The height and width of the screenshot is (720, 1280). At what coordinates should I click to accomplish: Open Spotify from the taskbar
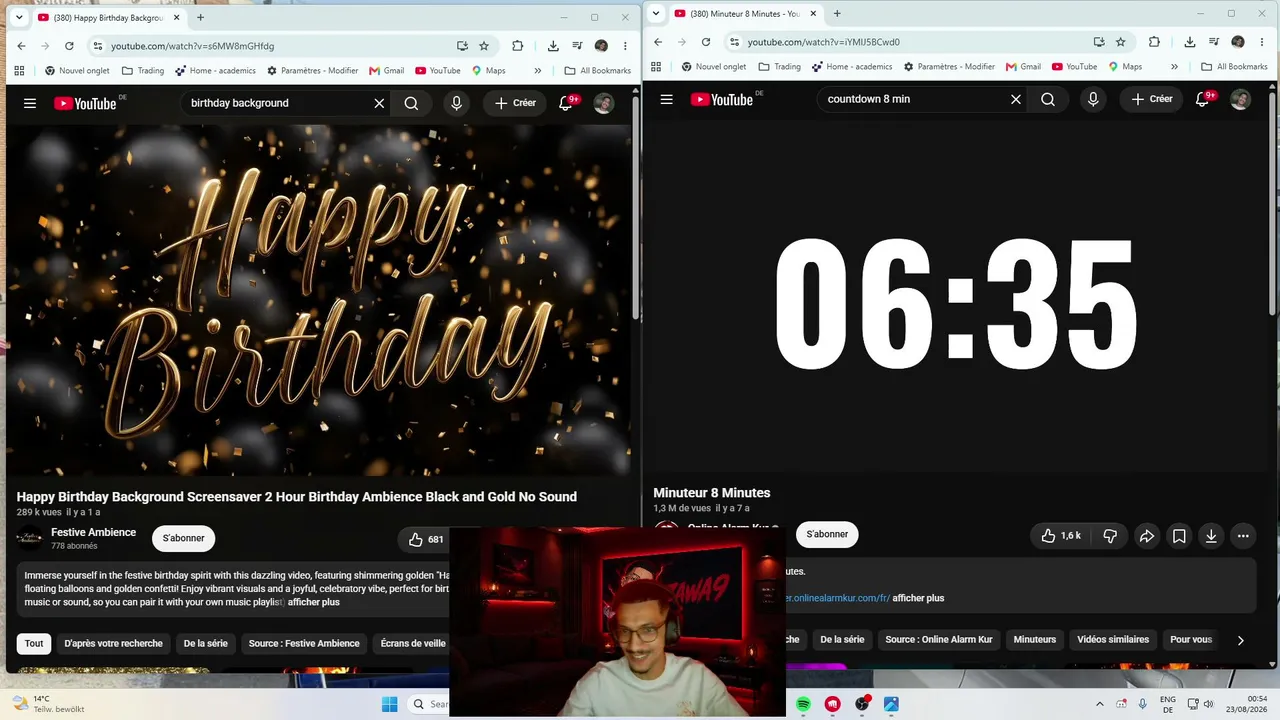coord(803,704)
